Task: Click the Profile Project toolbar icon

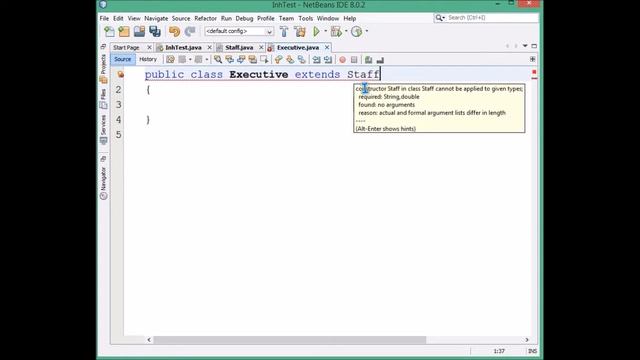Action: point(356,31)
